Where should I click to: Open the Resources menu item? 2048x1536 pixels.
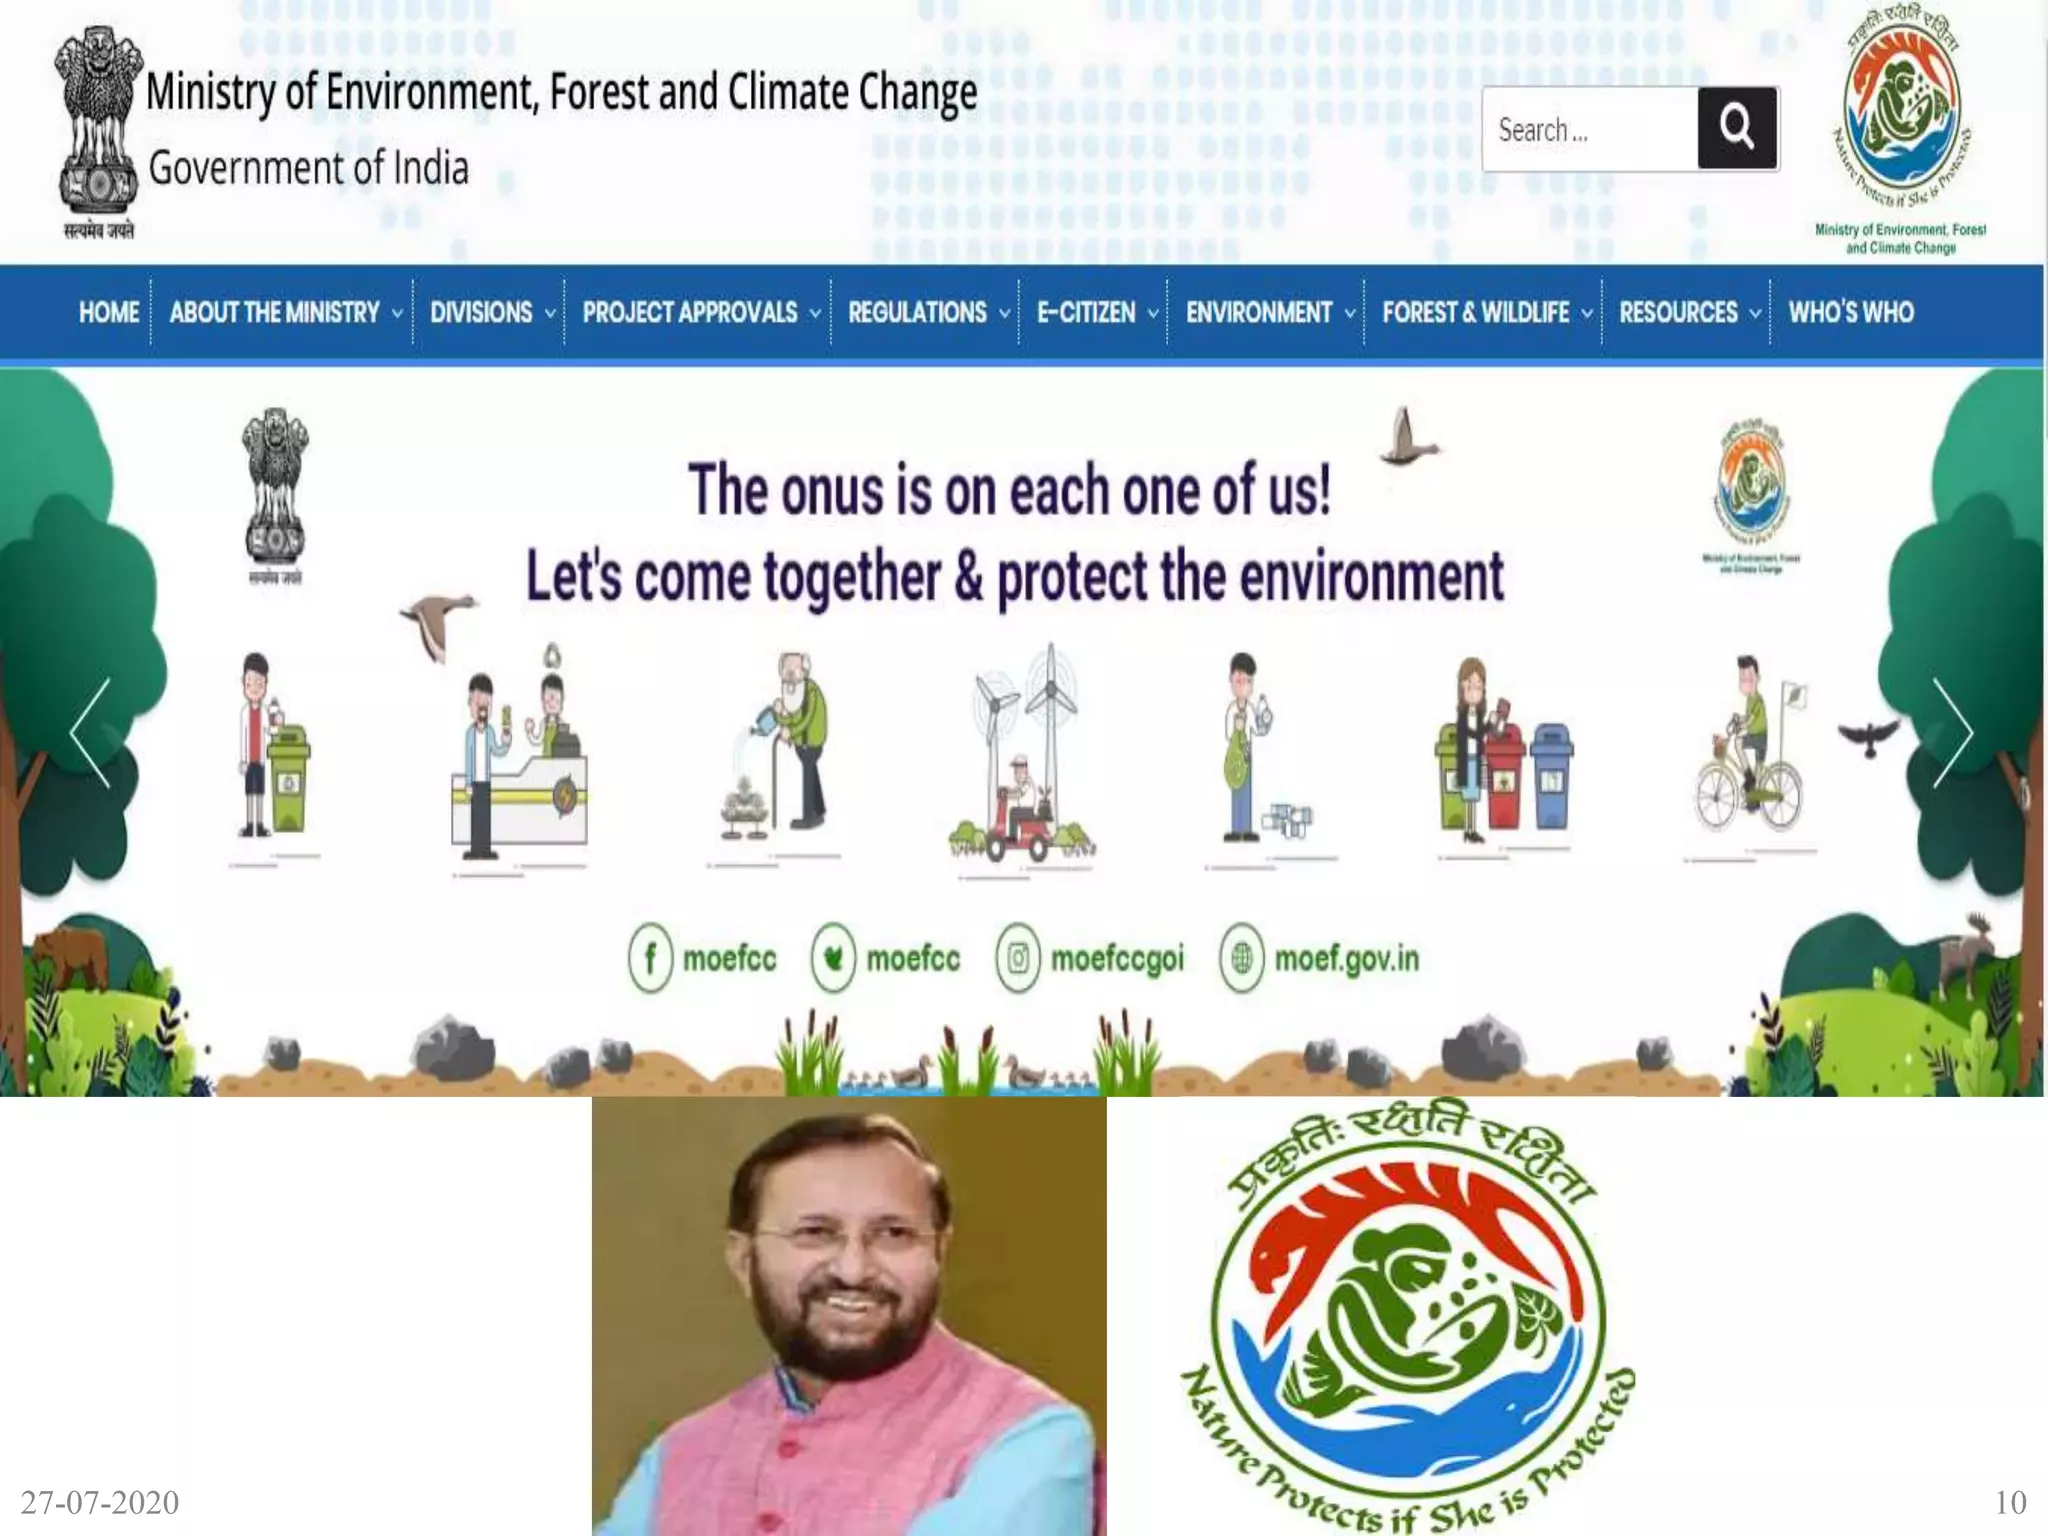click(1689, 312)
